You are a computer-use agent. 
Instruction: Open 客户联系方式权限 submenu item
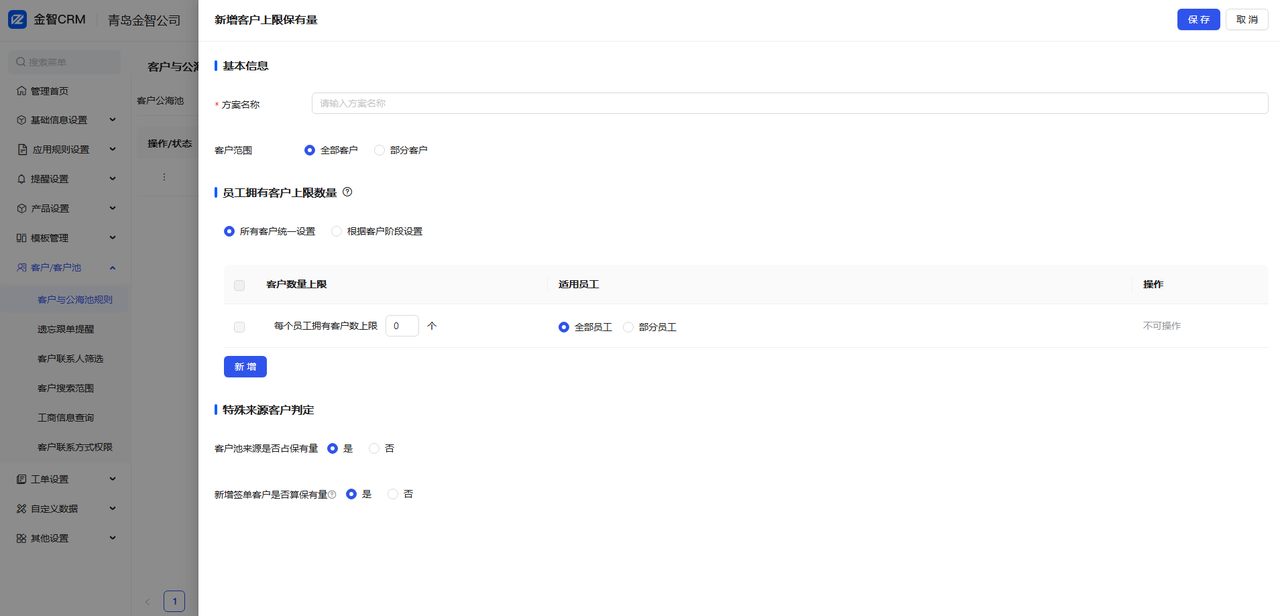pos(75,447)
